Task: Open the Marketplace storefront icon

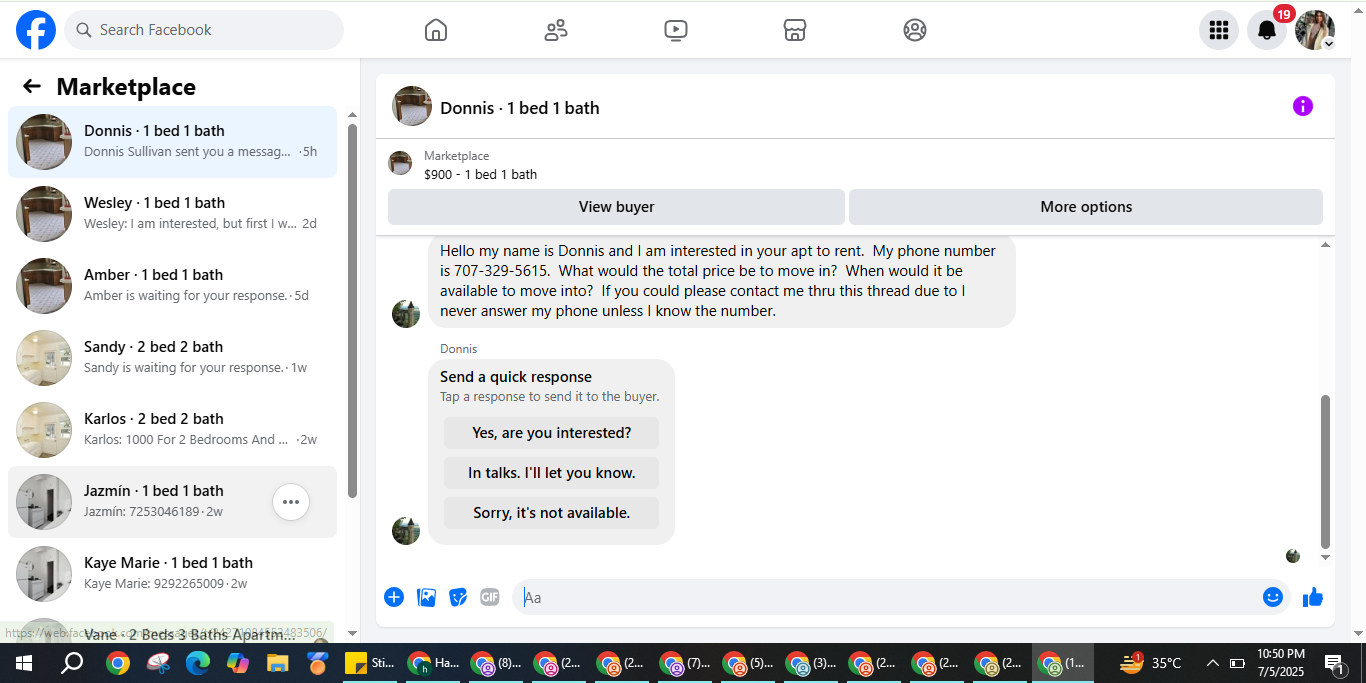Action: tap(795, 30)
